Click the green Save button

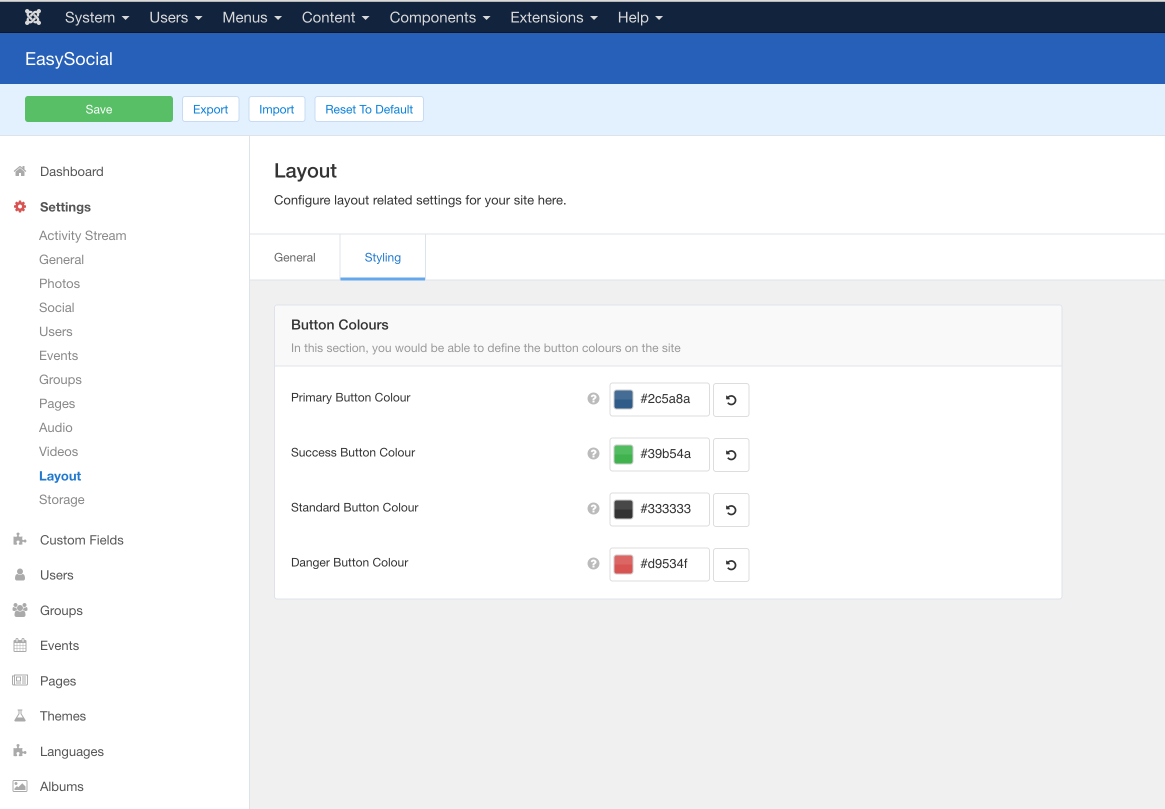[x=99, y=109]
